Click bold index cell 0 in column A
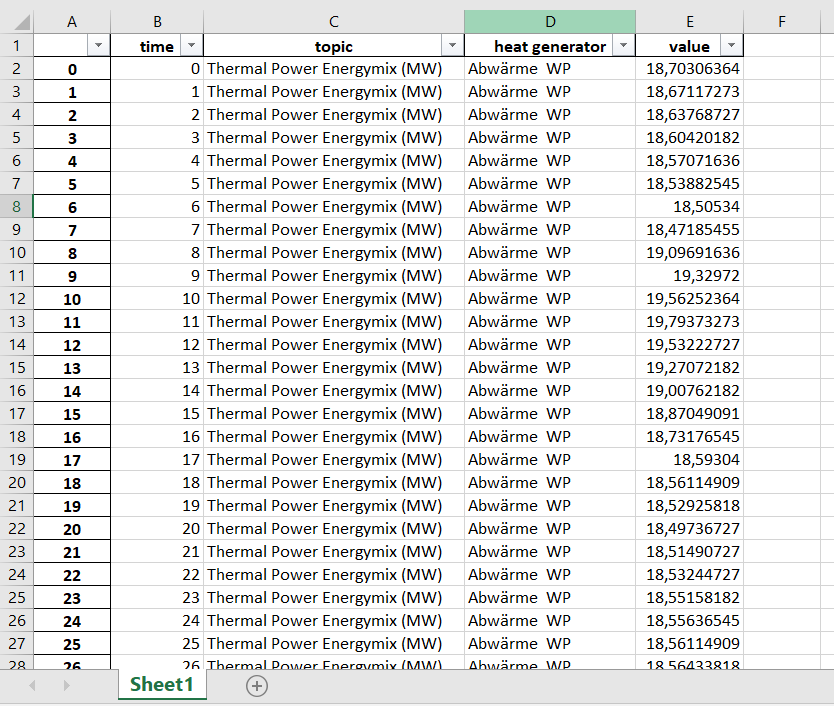This screenshot has height=706, width=834. (x=72, y=69)
